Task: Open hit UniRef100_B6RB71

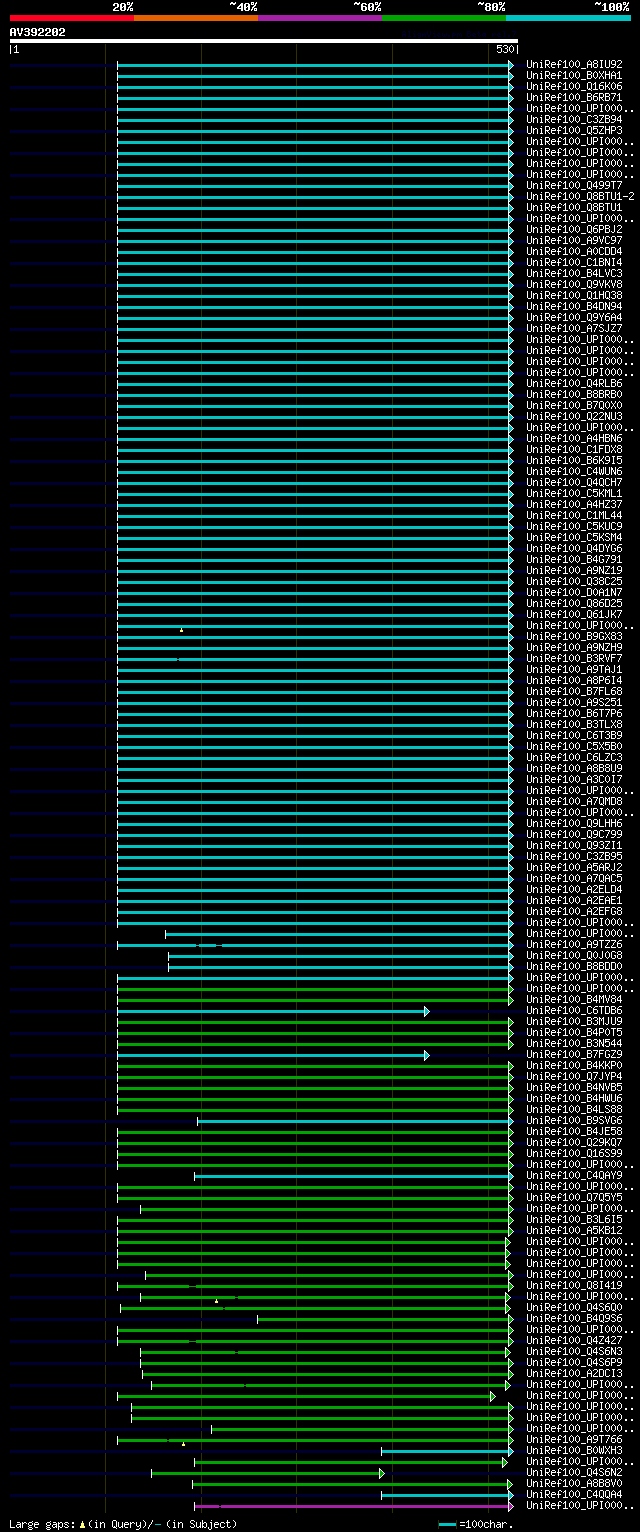Action: click(574, 97)
